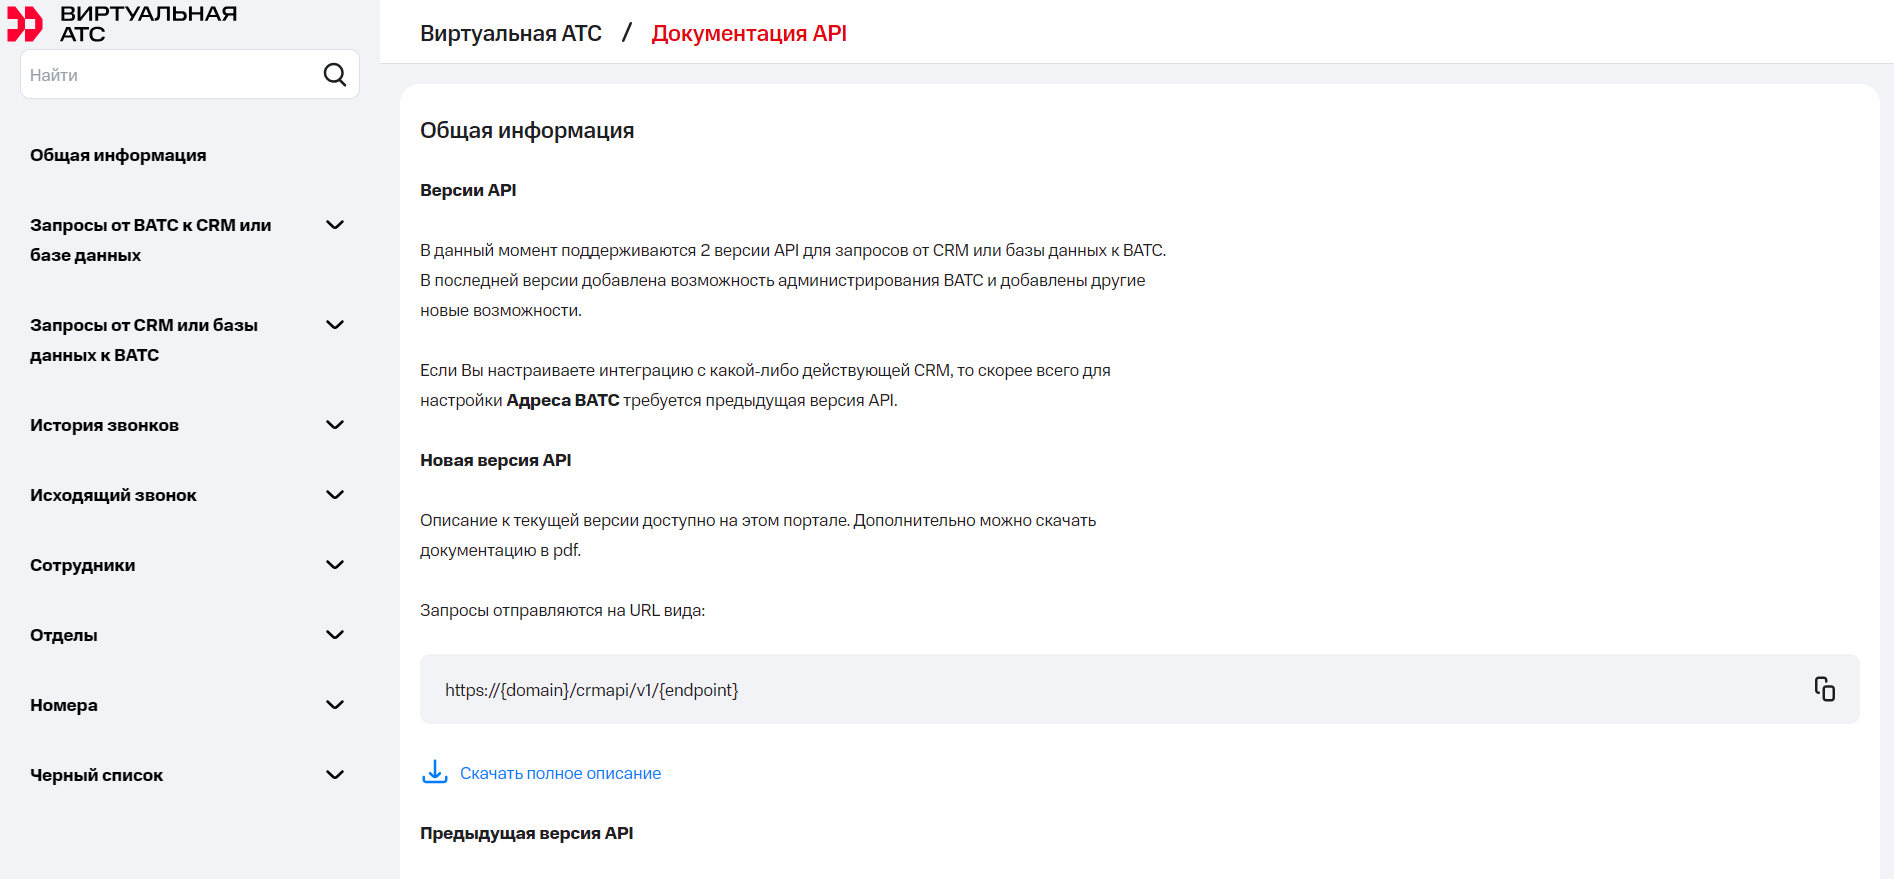This screenshot has height=879, width=1894.
Task: Open the Сотрудники menu item
Action: pos(83,565)
